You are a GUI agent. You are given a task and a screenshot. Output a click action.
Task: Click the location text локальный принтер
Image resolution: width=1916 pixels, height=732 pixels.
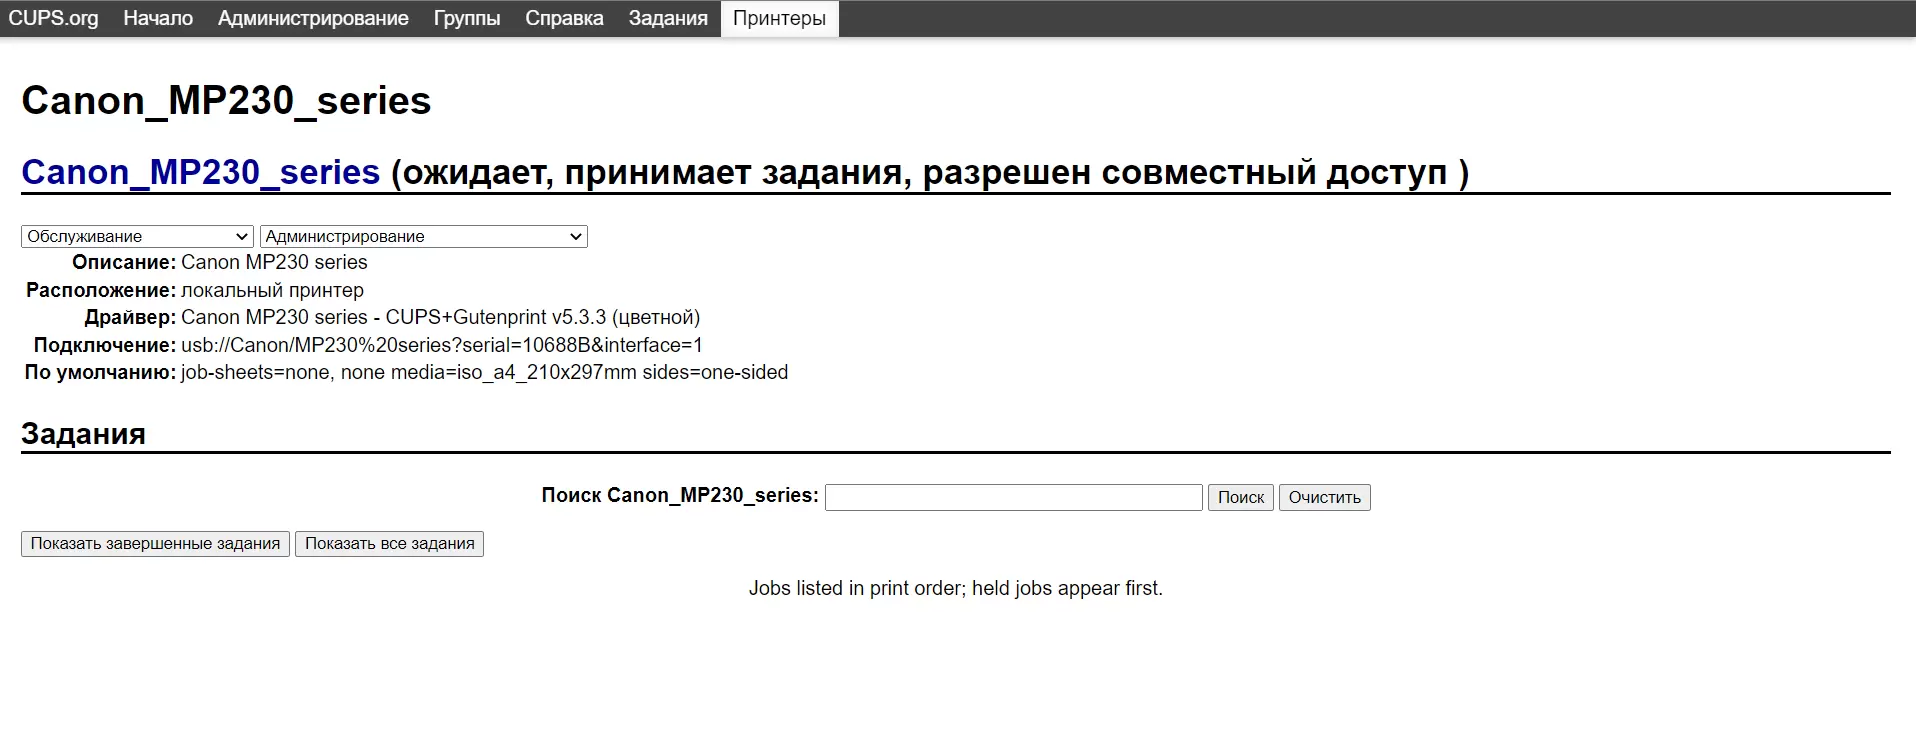click(272, 290)
